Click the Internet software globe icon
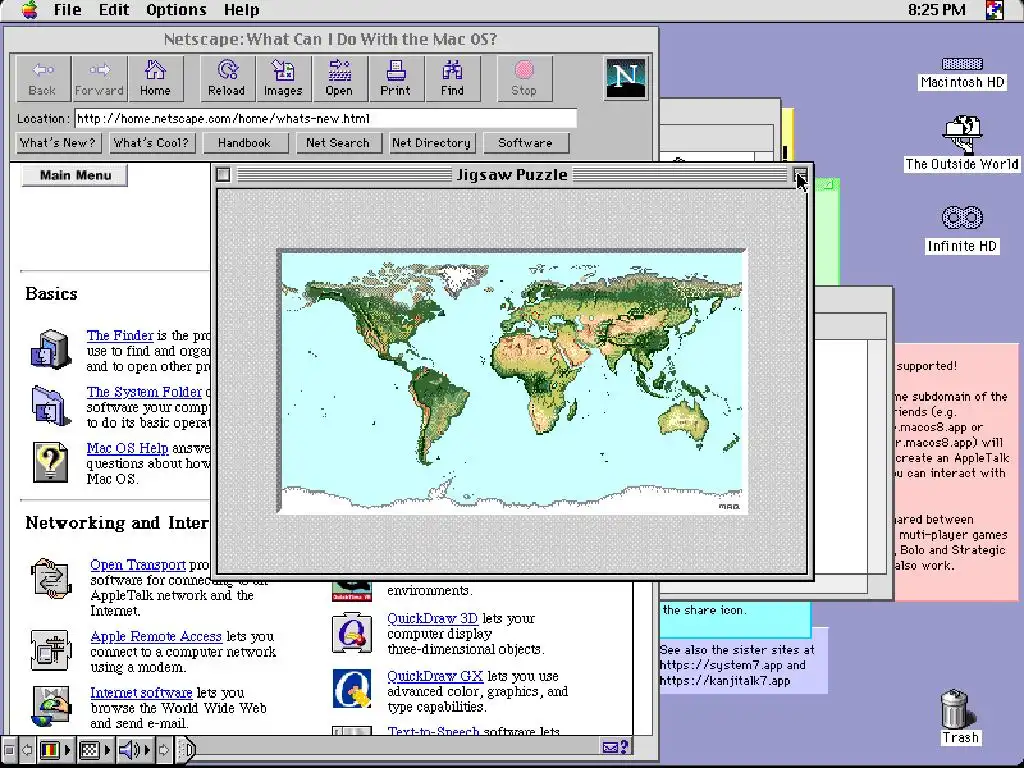The height and width of the screenshot is (768, 1024). (52, 706)
